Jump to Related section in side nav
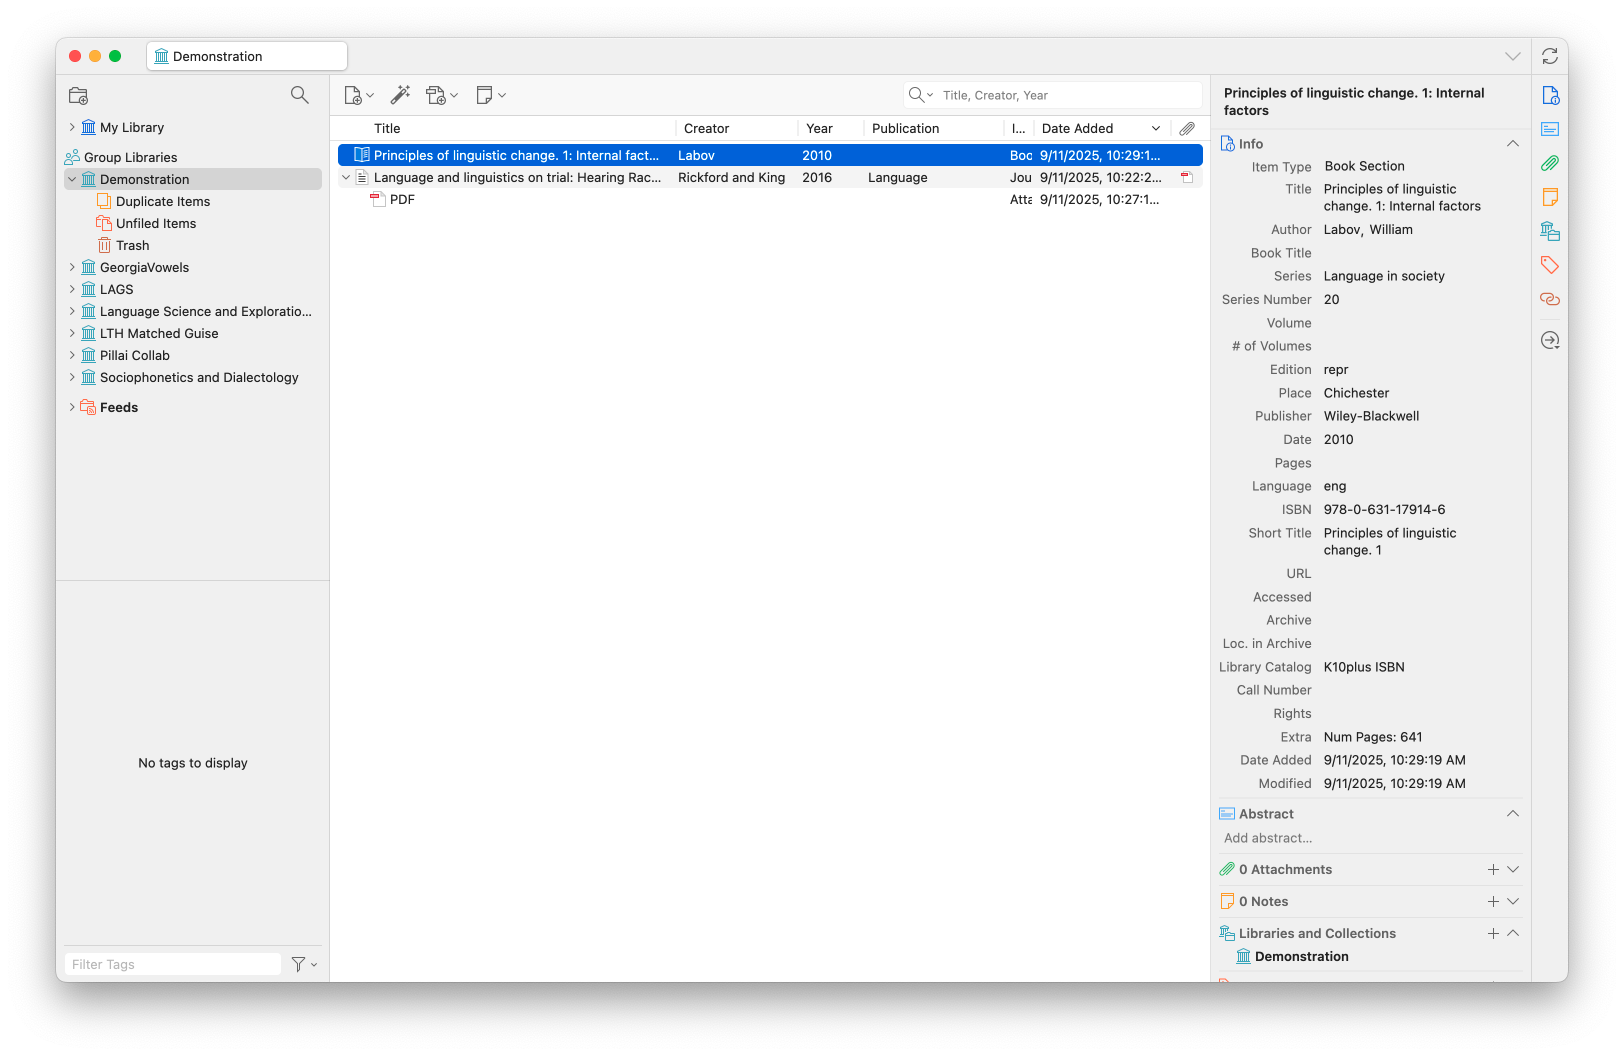The width and height of the screenshot is (1624, 1056). point(1549,299)
